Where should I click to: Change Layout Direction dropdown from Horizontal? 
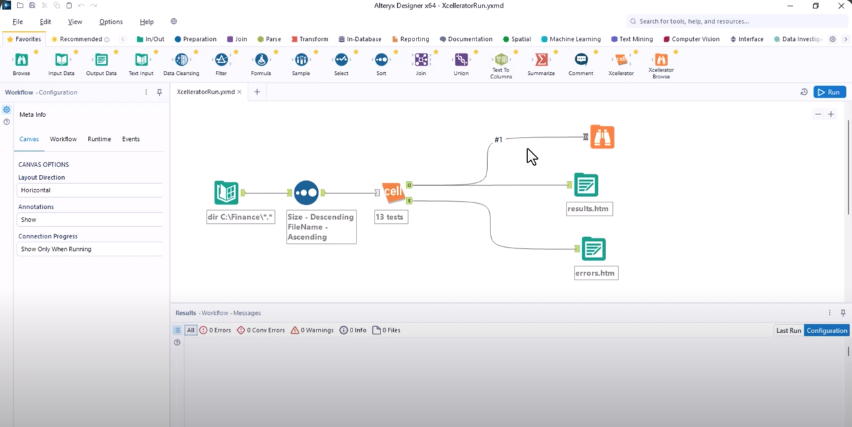(90, 190)
